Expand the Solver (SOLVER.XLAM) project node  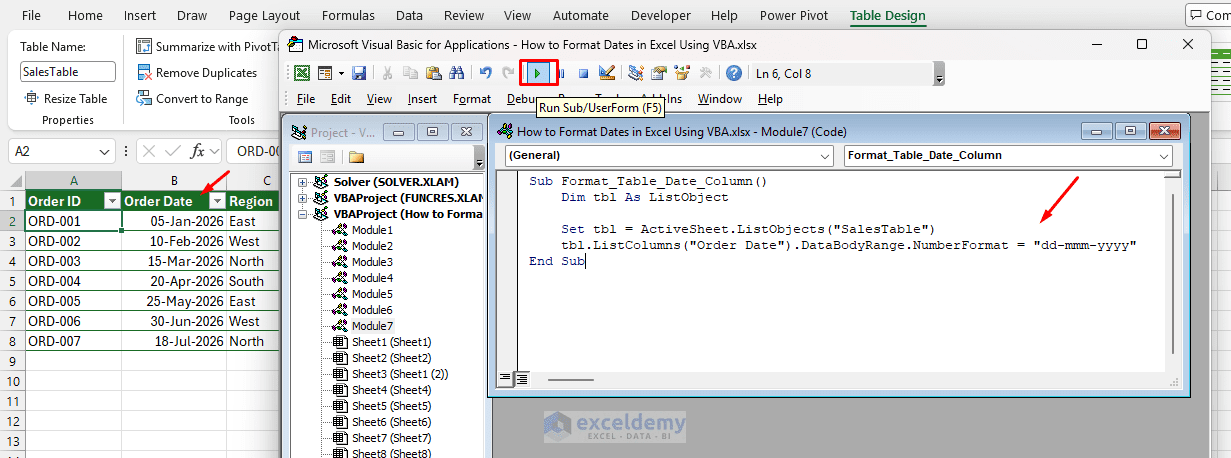click(x=303, y=182)
